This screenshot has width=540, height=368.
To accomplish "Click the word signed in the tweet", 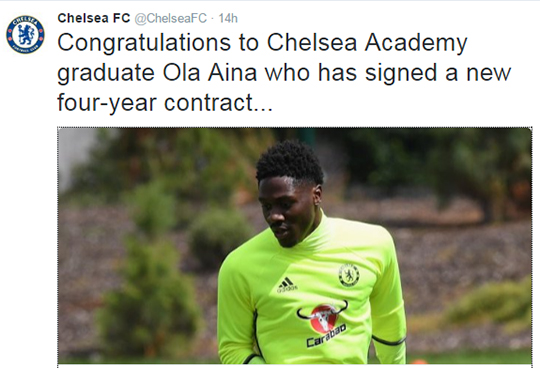I will tap(401, 73).
